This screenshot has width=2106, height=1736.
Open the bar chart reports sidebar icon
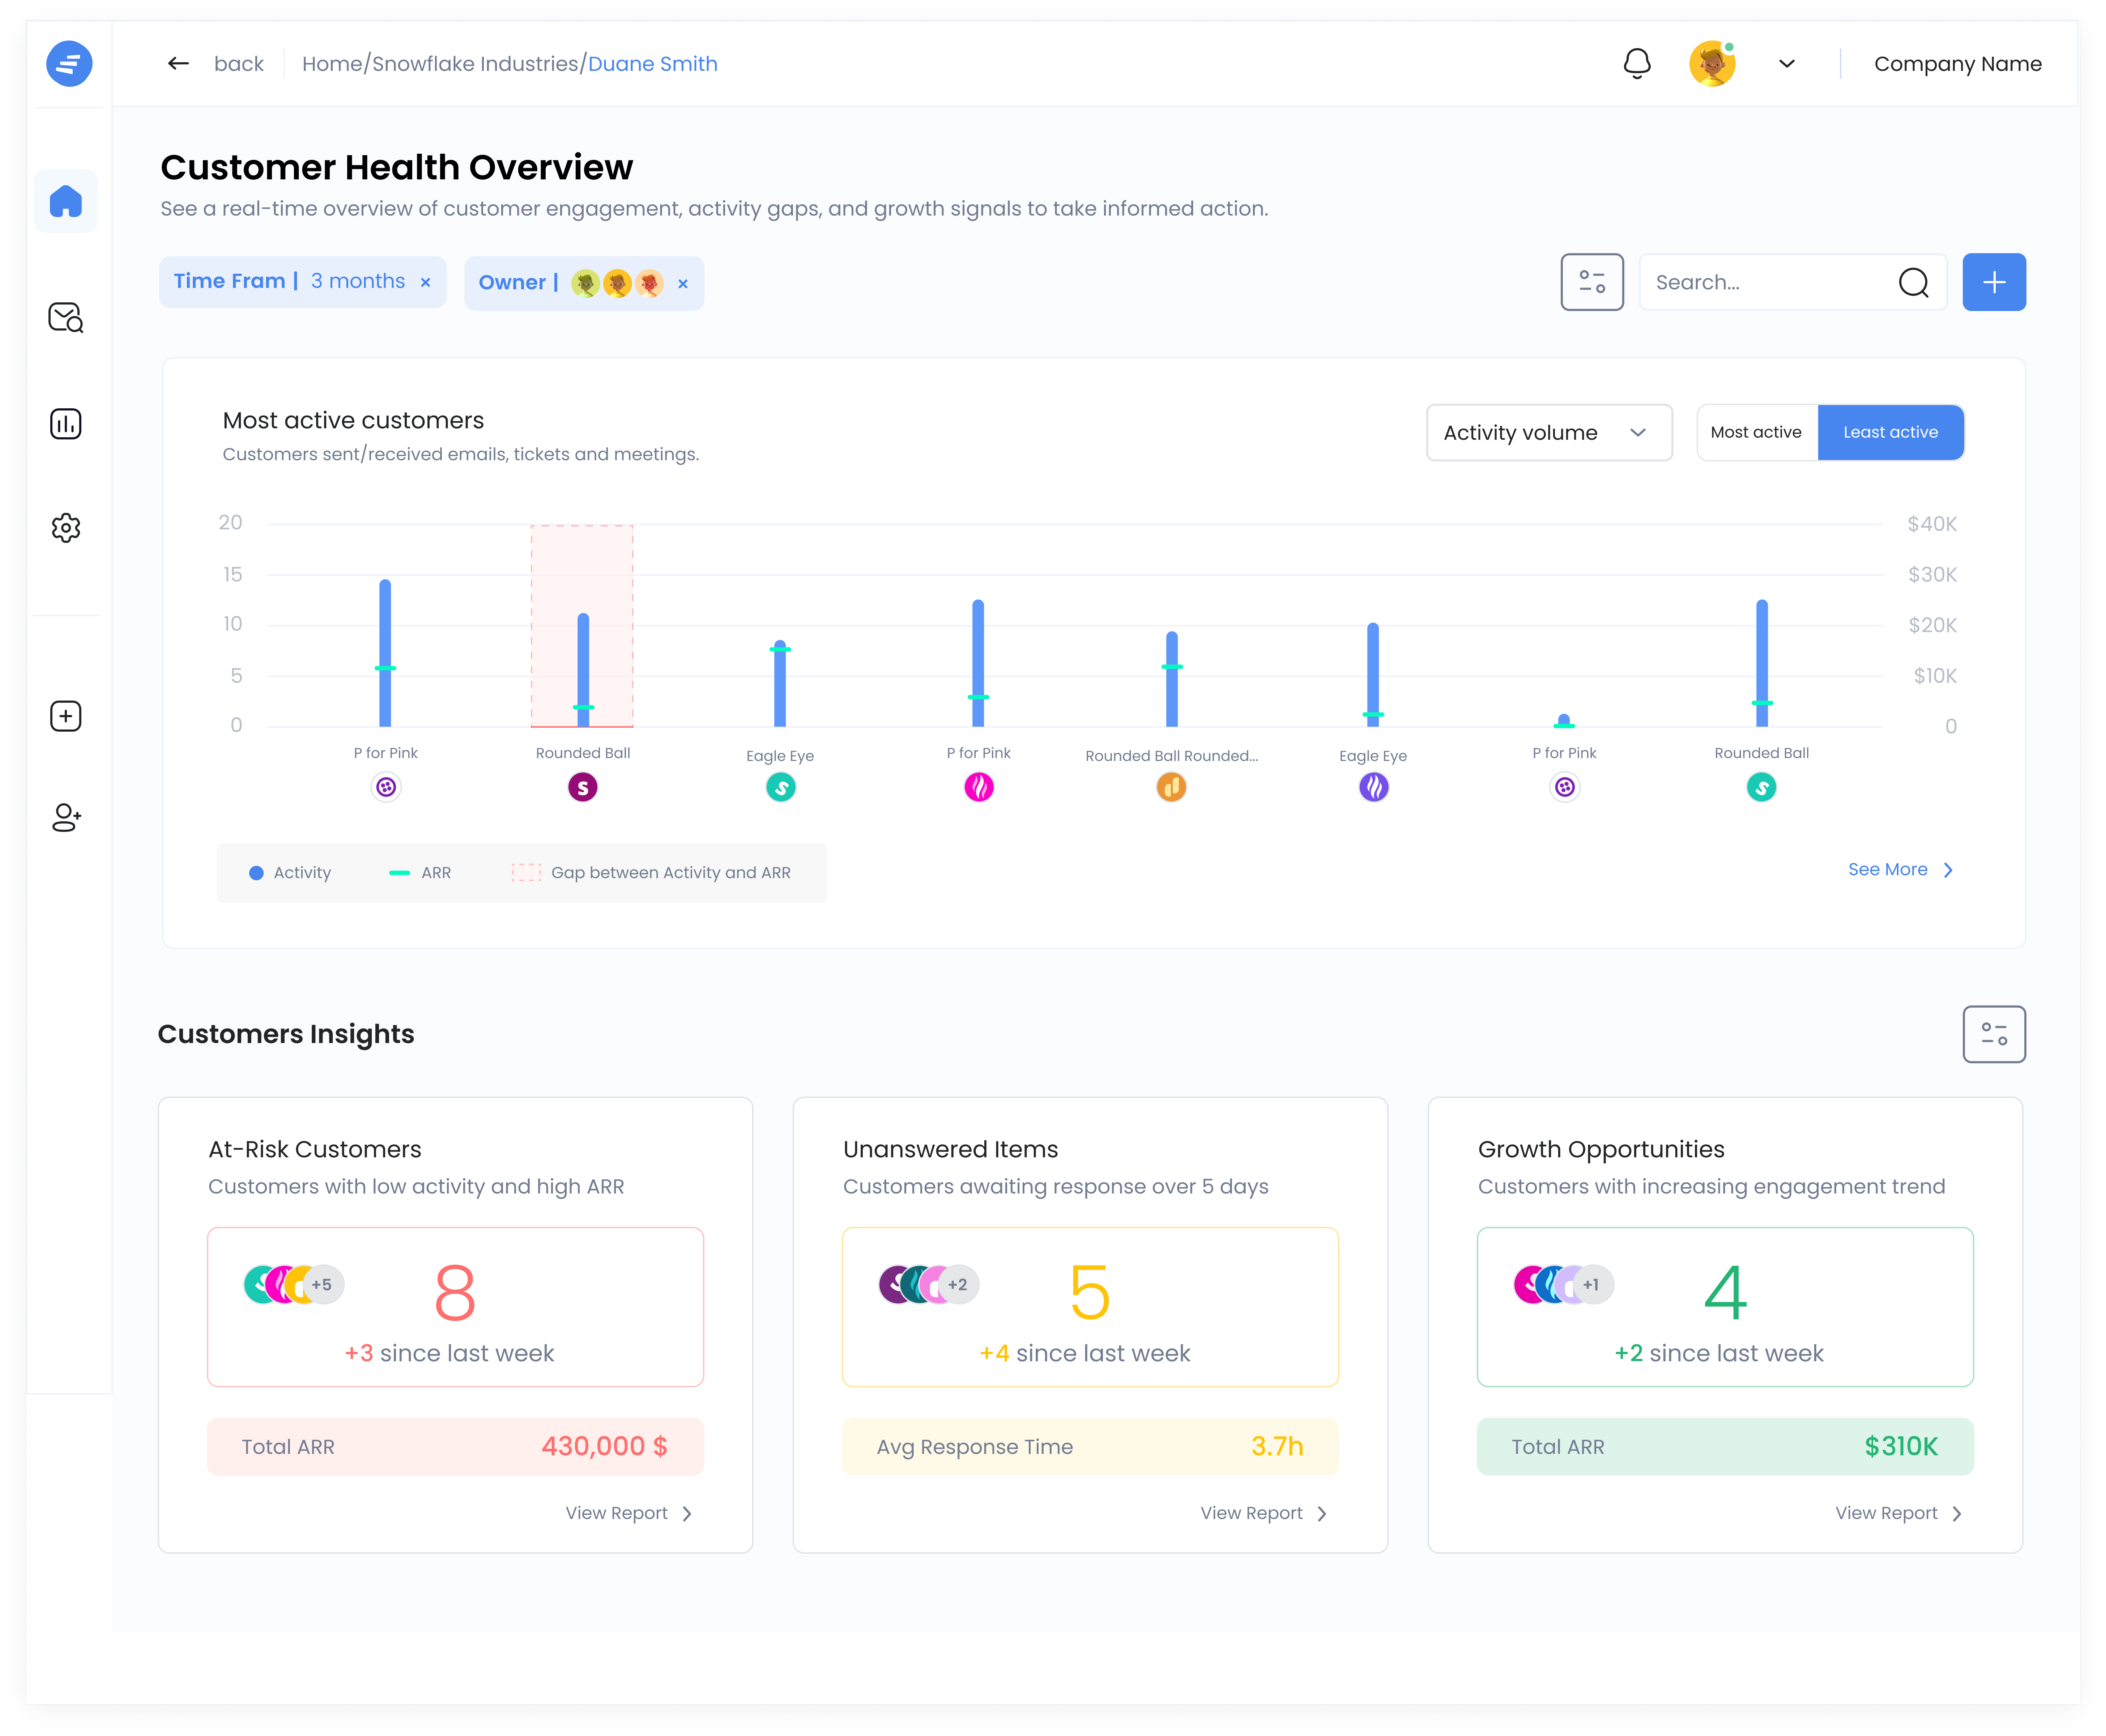66,424
